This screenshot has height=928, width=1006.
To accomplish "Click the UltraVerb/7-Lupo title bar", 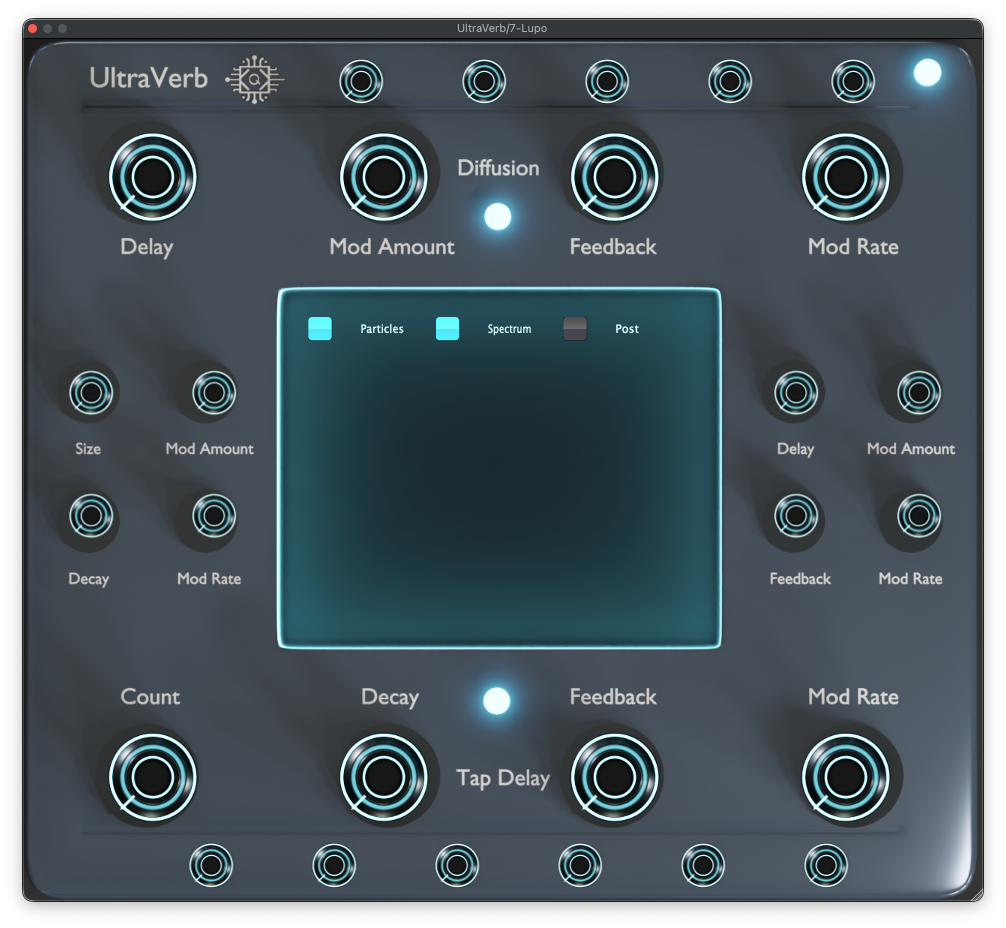I will 503,28.
